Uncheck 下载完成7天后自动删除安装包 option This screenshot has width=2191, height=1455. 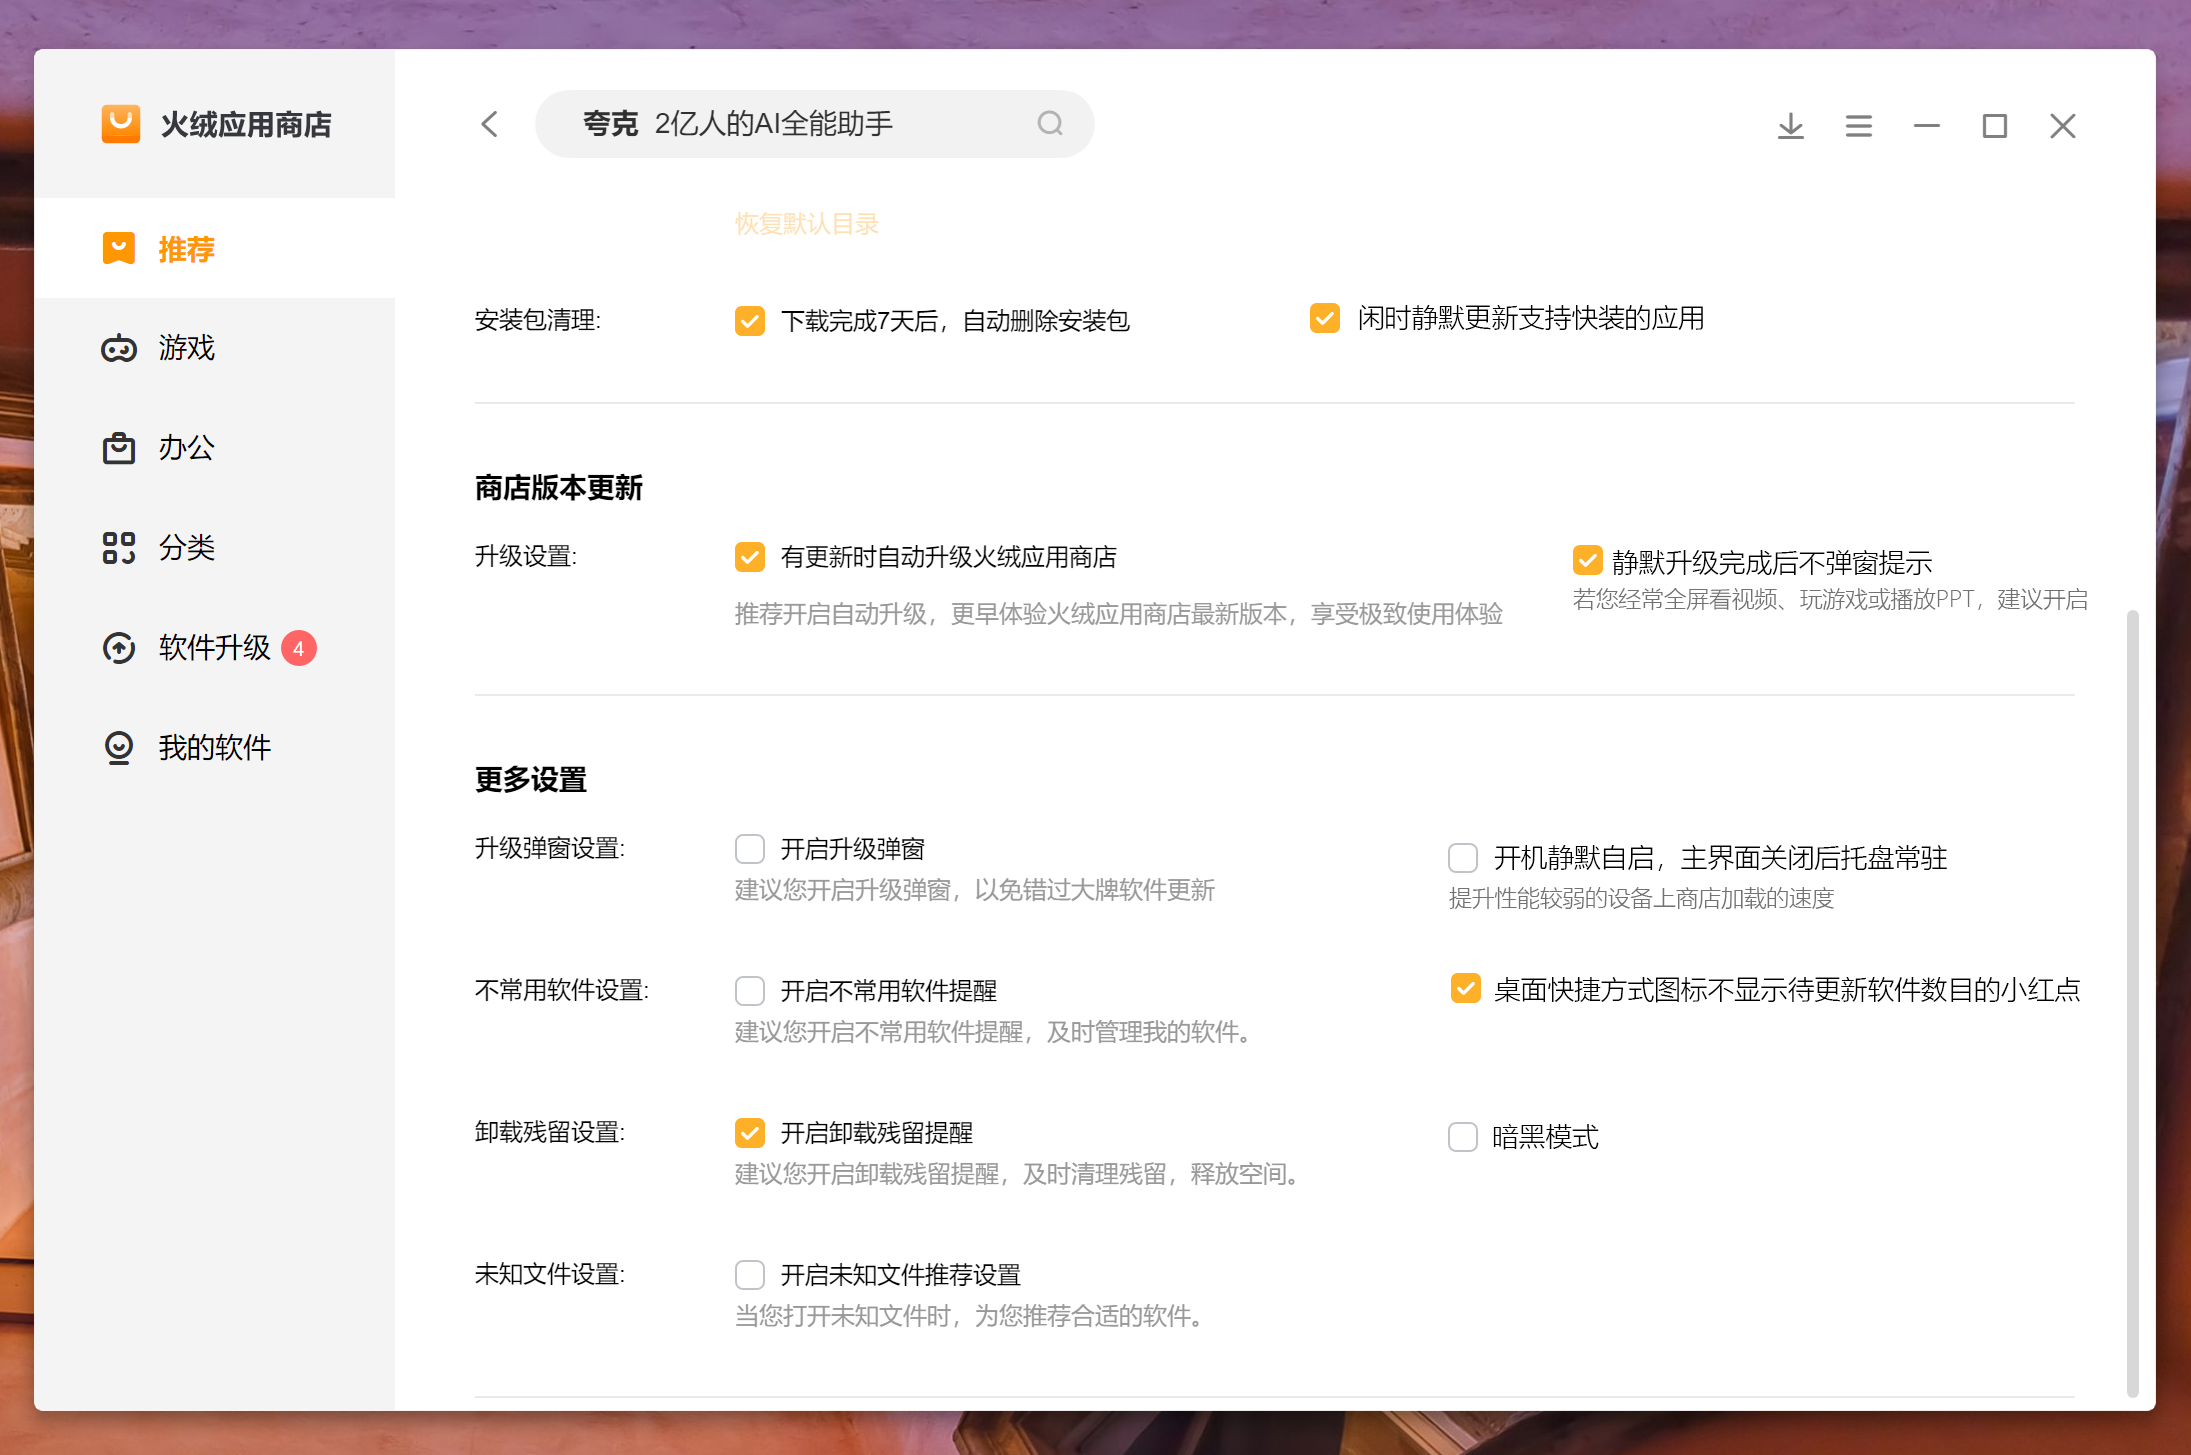[x=750, y=321]
